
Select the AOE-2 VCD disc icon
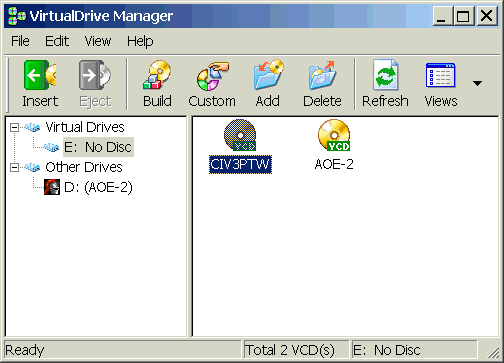[334, 135]
